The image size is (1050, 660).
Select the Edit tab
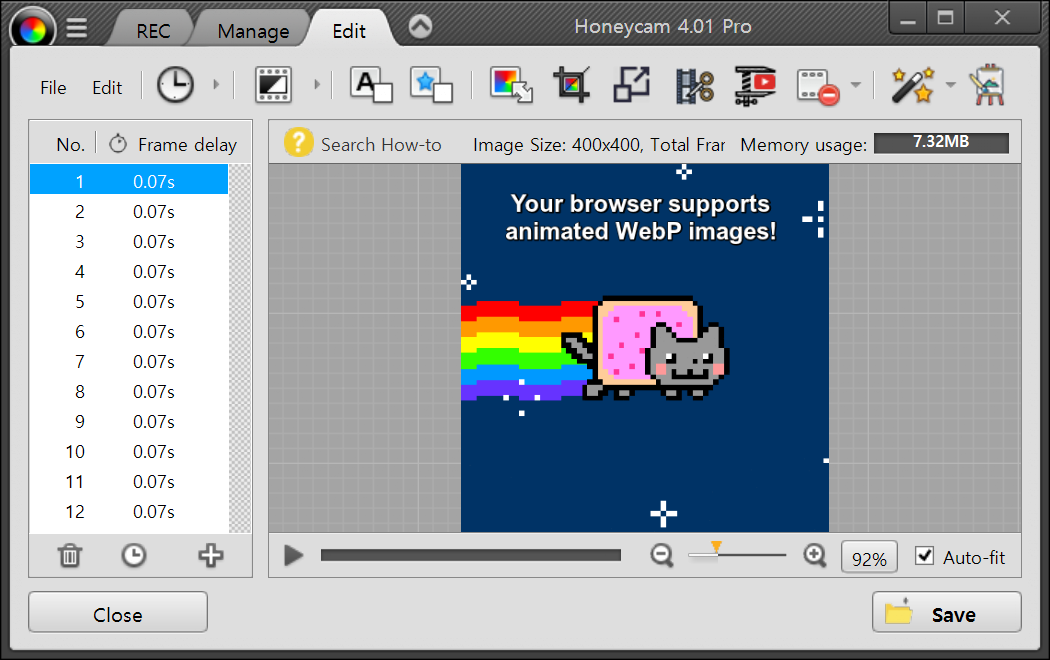[x=349, y=31]
